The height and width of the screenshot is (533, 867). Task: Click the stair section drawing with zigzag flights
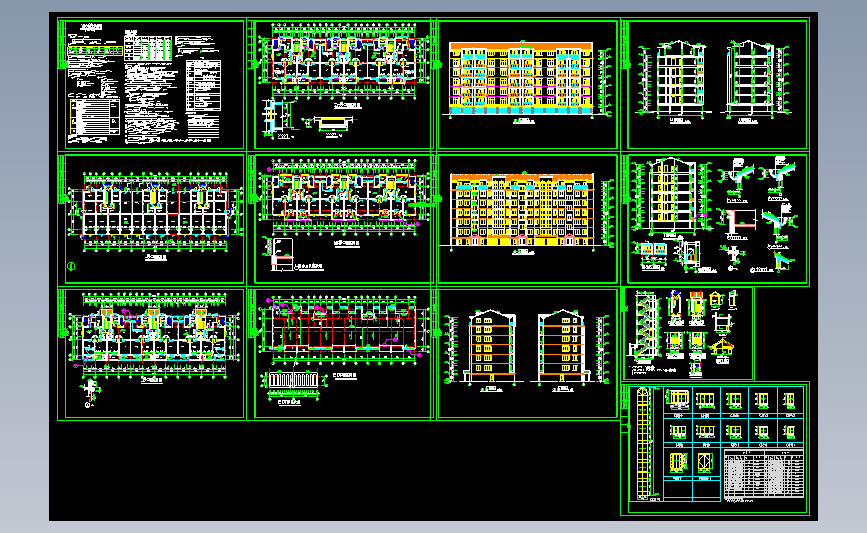pyautogui.click(x=644, y=327)
